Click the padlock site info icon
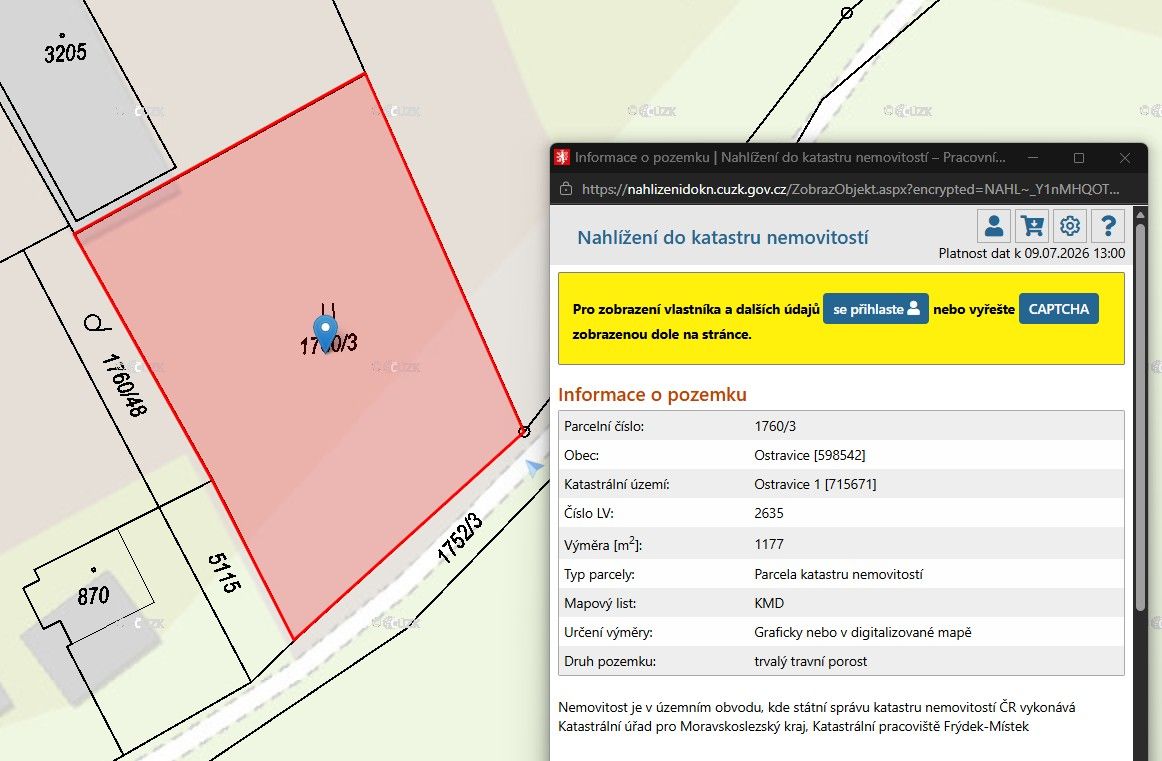The image size is (1162, 761). [566, 189]
